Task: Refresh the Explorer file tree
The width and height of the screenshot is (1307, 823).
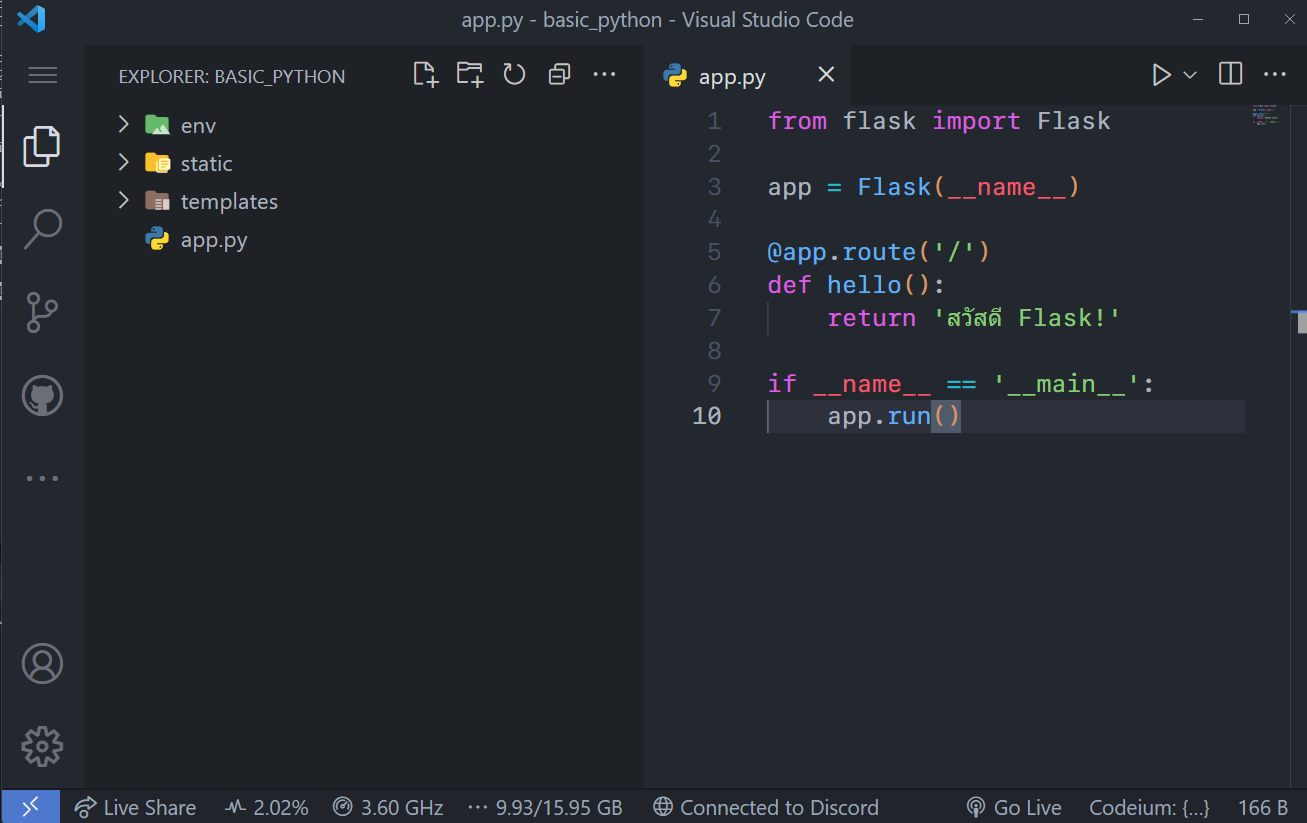Action: [x=514, y=75]
